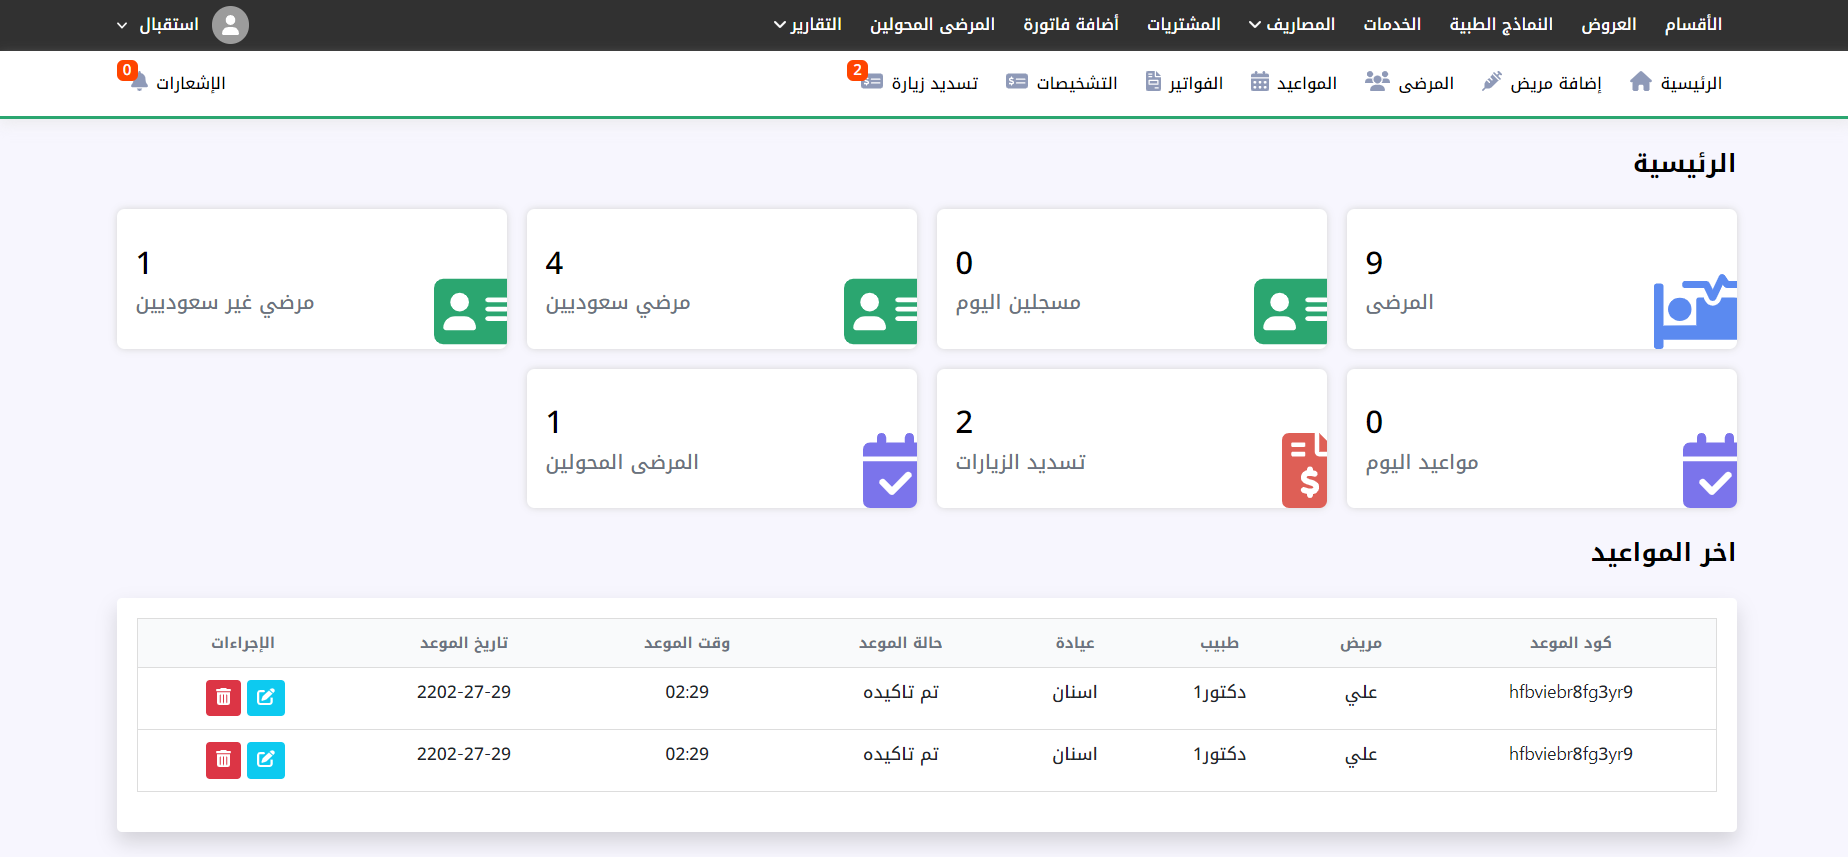This screenshot has height=857, width=1848.
Task: Open تسديد زيارة link with badge
Action: pyautogui.click(x=922, y=83)
